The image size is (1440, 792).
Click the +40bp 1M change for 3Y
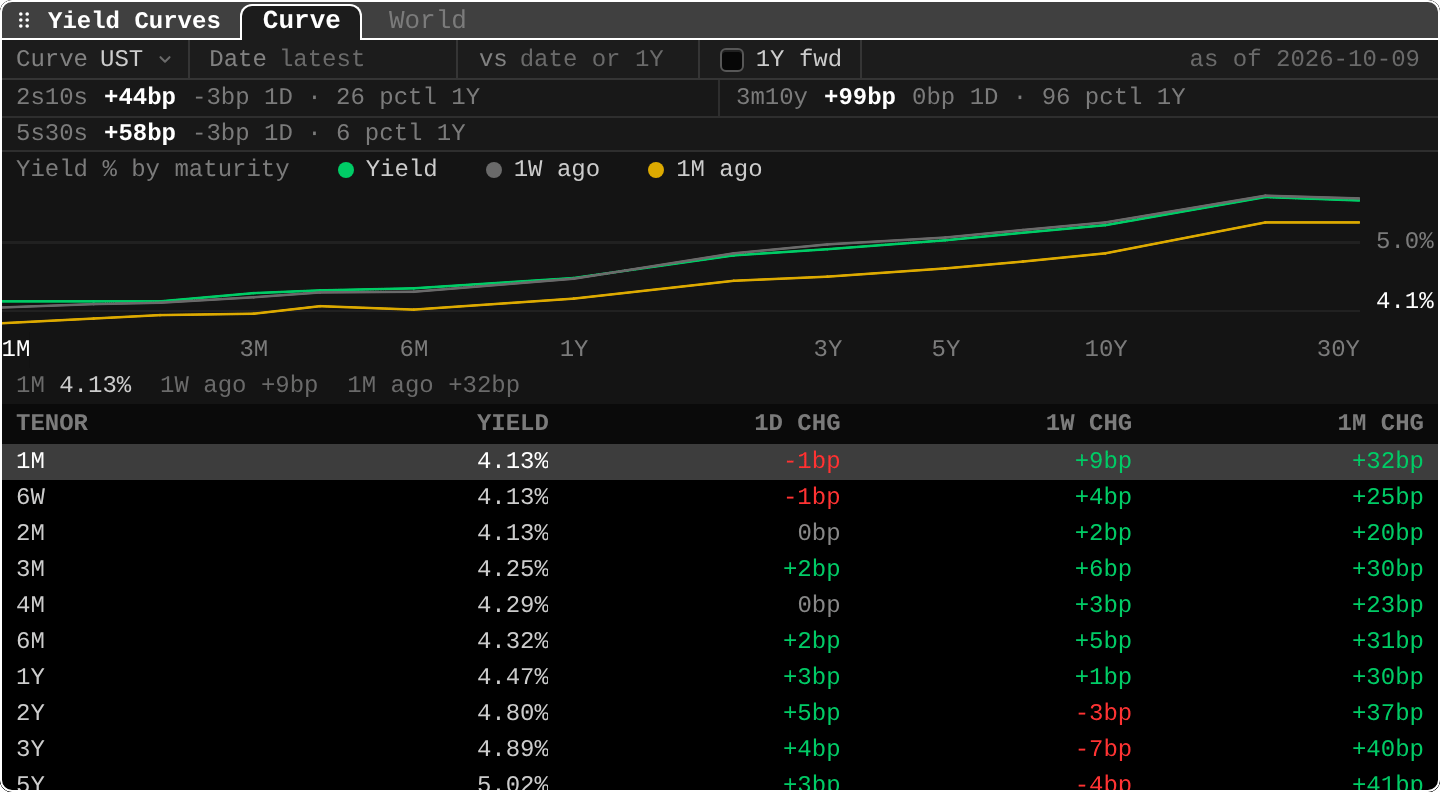(1388, 749)
